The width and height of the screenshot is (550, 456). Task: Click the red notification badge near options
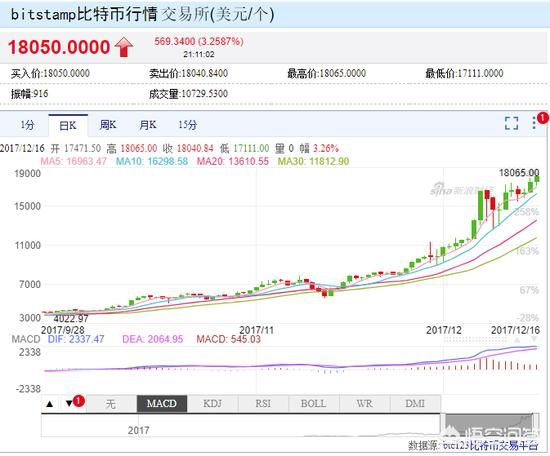pyautogui.click(x=542, y=118)
